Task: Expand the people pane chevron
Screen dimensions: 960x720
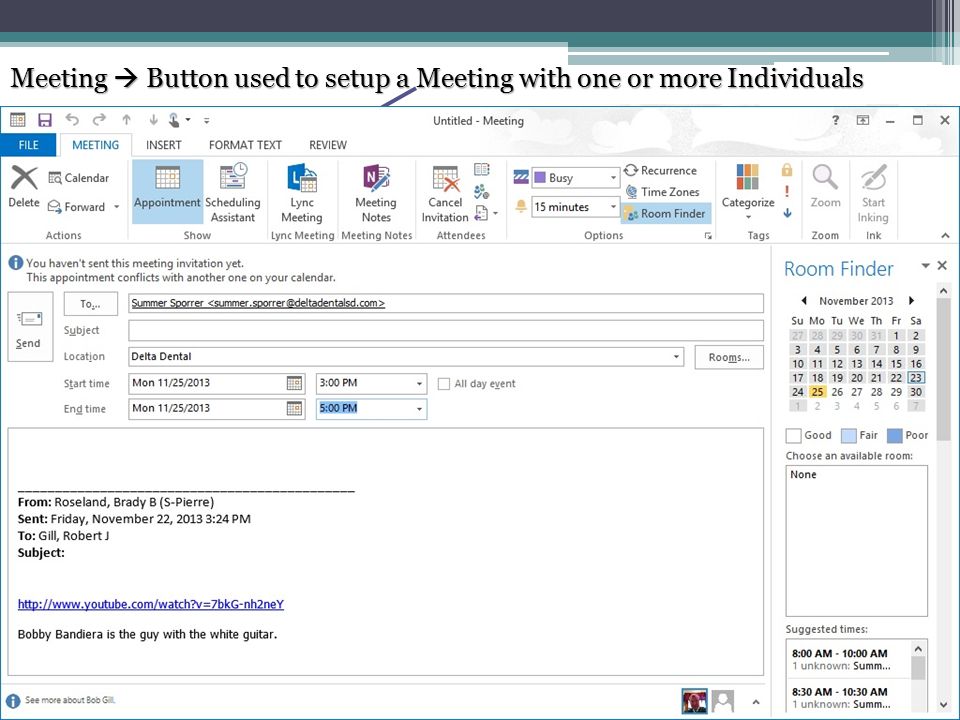Action: coord(756,702)
